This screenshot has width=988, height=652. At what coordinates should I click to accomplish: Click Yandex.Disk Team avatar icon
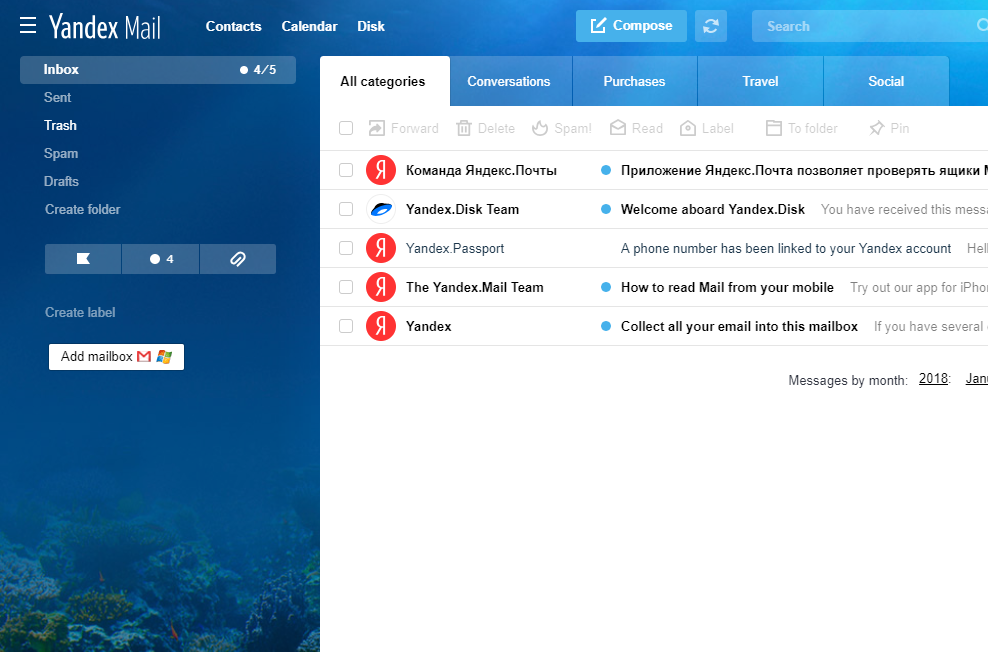pos(381,209)
